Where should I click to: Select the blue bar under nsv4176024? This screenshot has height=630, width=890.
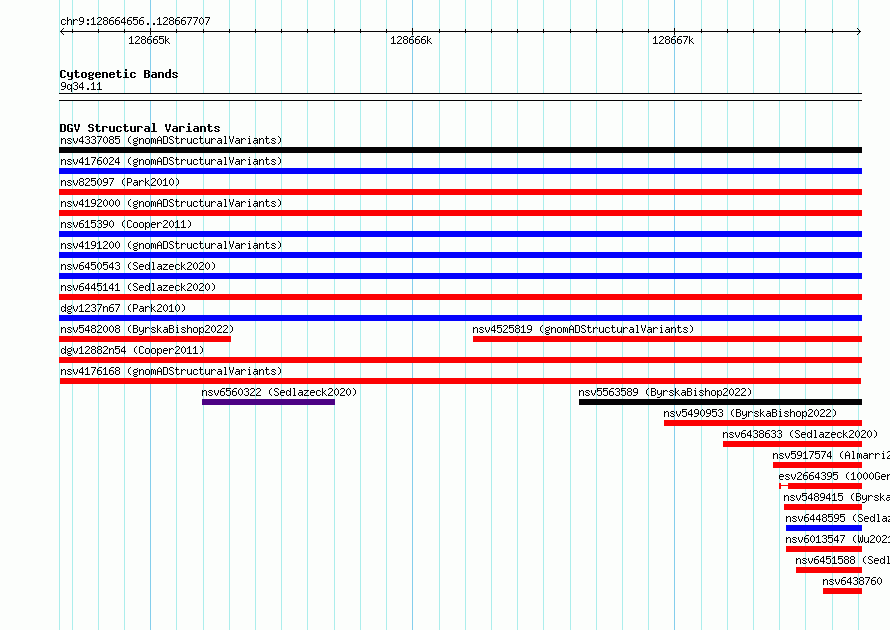point(460,171)
